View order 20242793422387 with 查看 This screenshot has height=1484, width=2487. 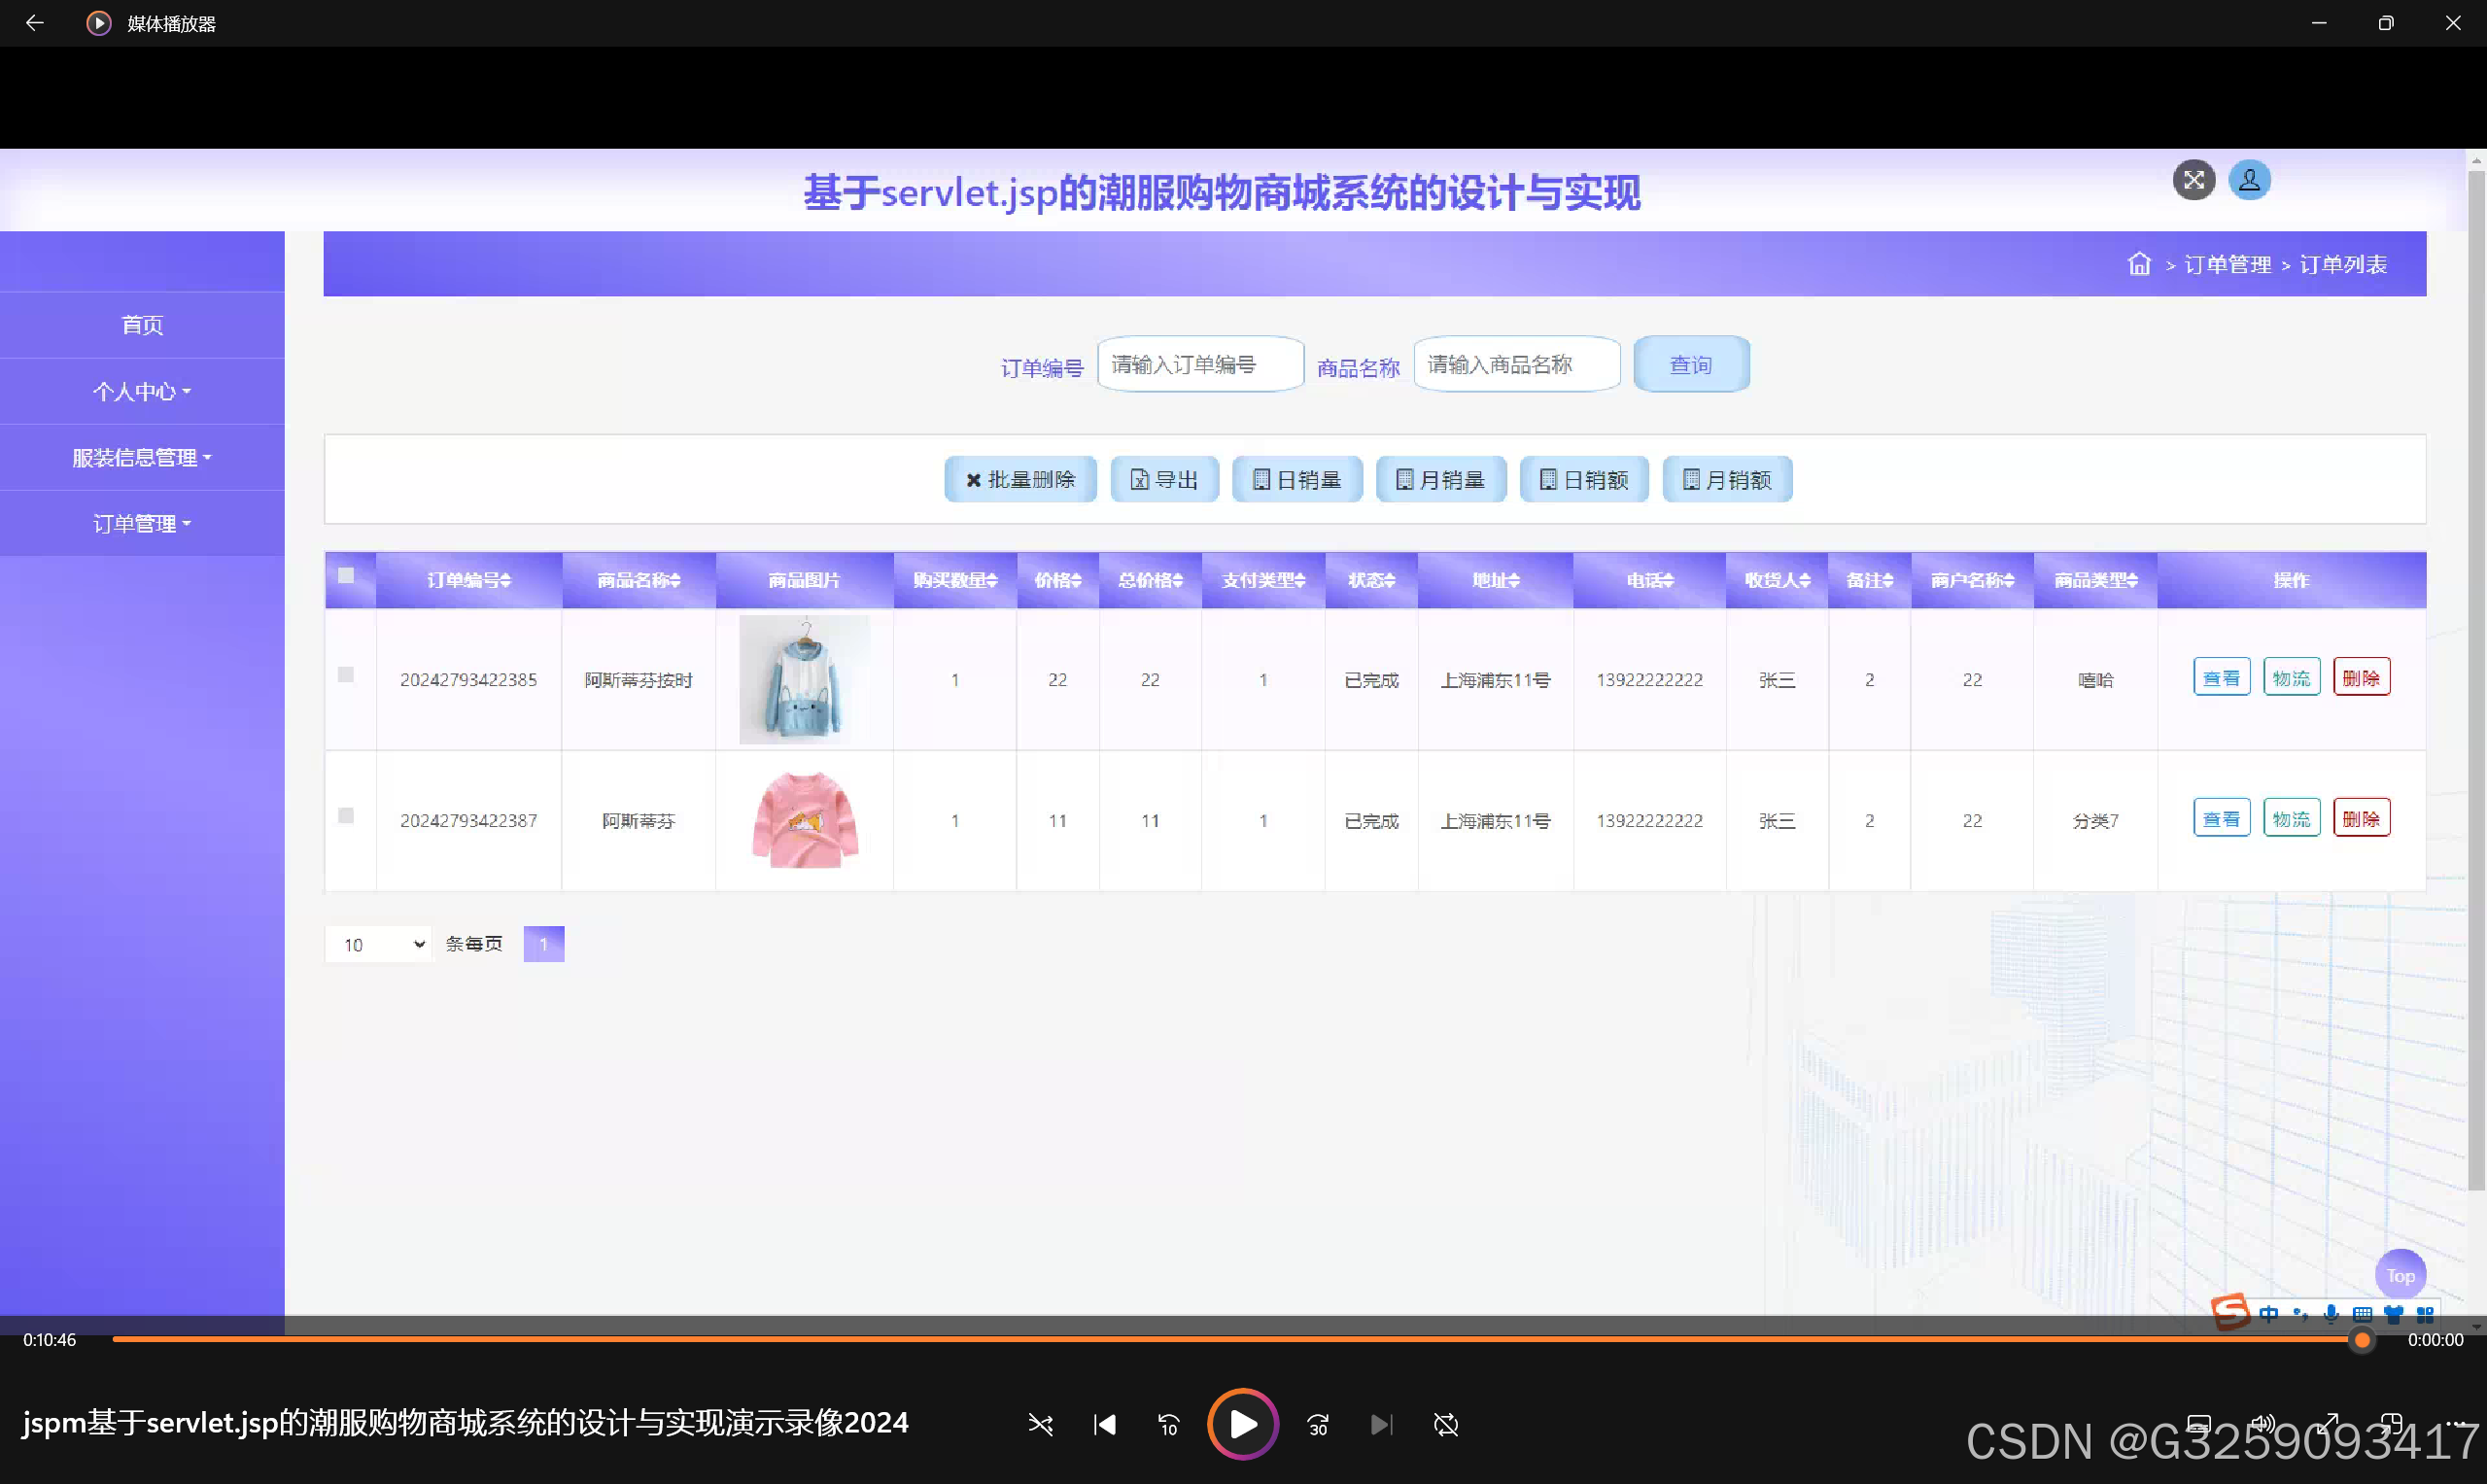2221,818
